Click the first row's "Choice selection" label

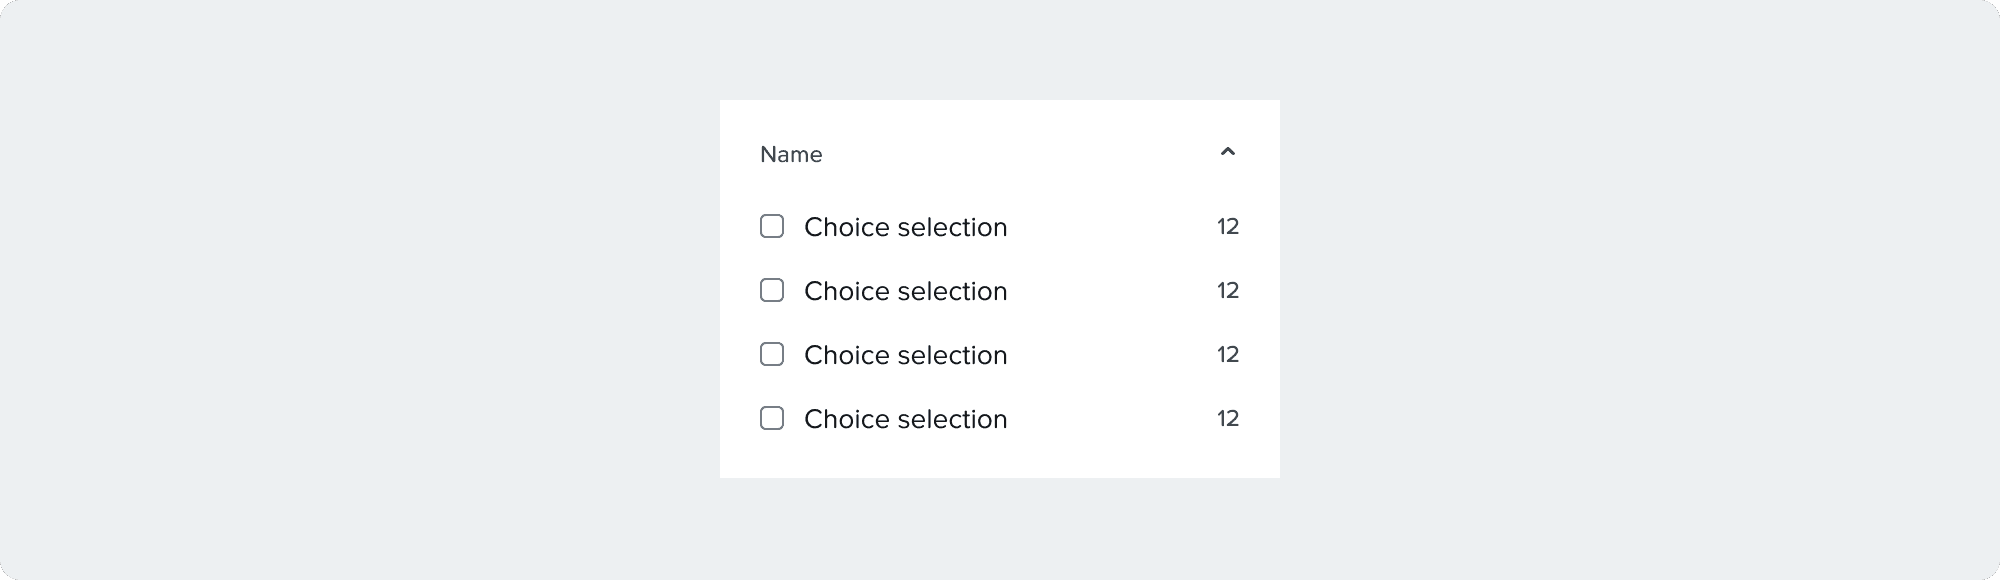pyautogui.click(x=905, y=228)
